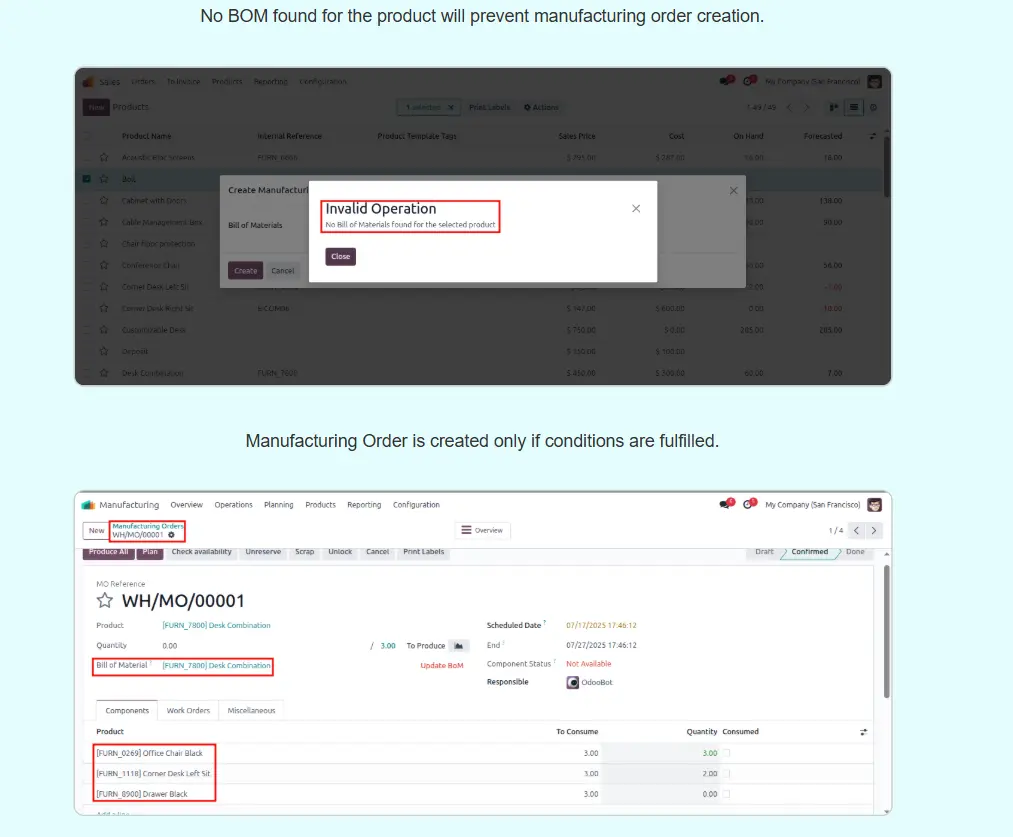Open column options toggle in components table
1013x837 pixels.
pos(863,732)
